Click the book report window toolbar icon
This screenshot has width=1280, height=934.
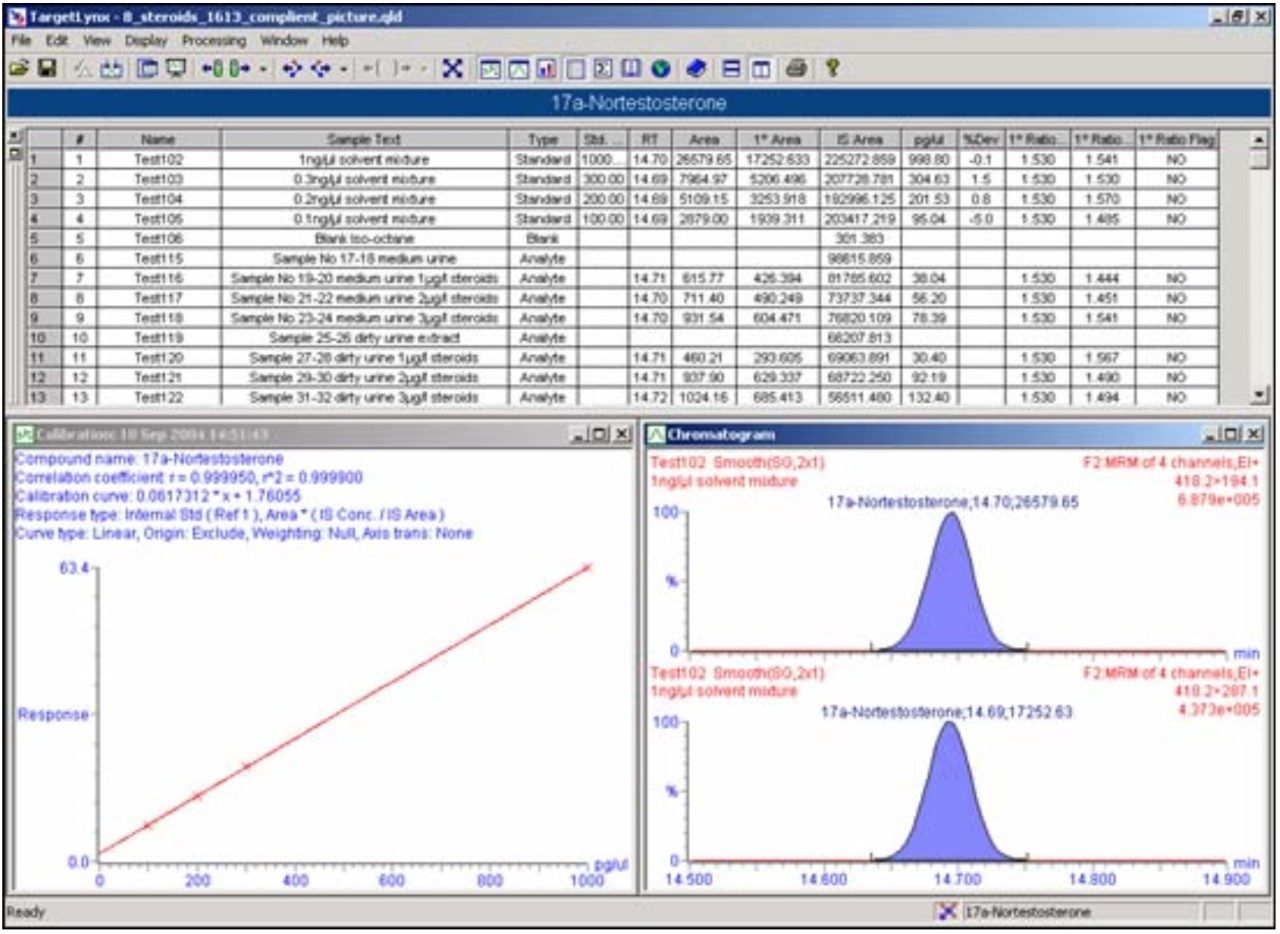click(630, 68)
